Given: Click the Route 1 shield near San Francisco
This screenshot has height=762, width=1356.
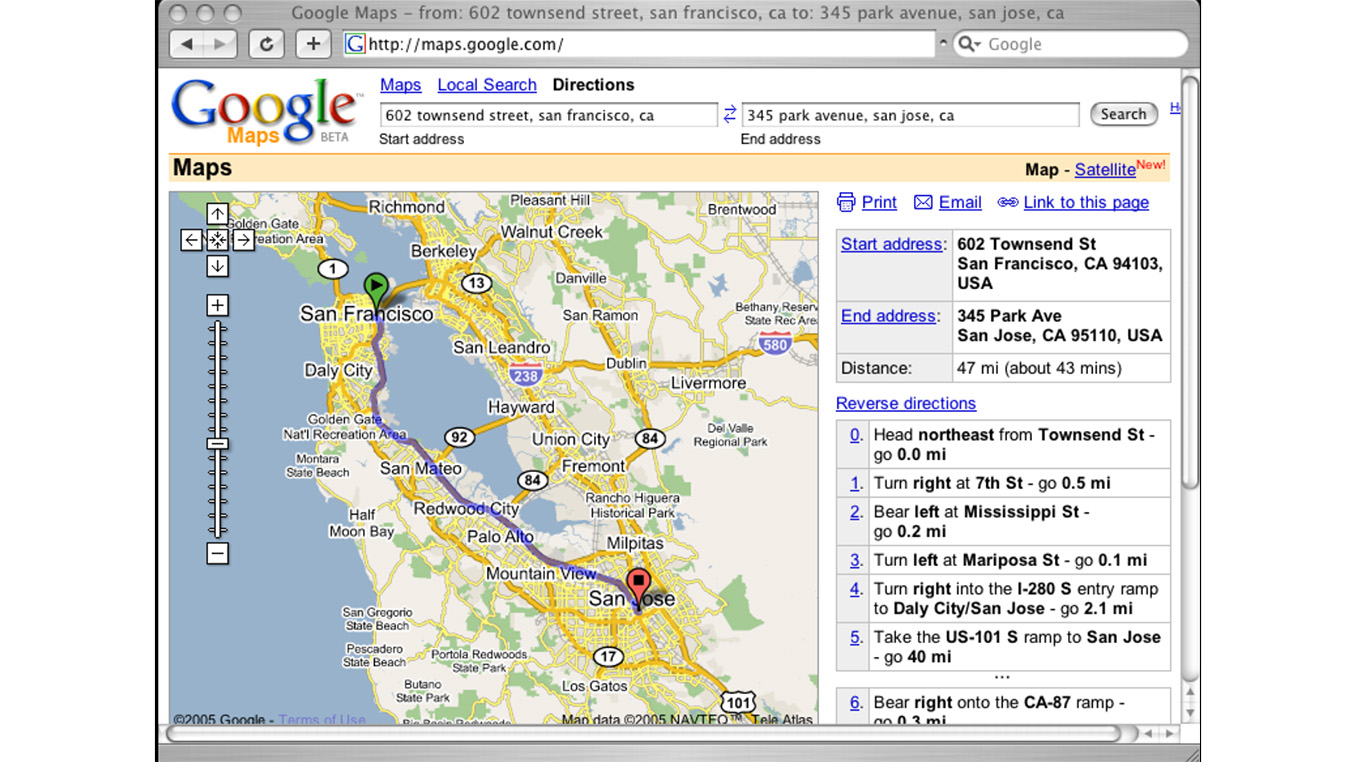Looking at the screenshot, I should [333, 268].
